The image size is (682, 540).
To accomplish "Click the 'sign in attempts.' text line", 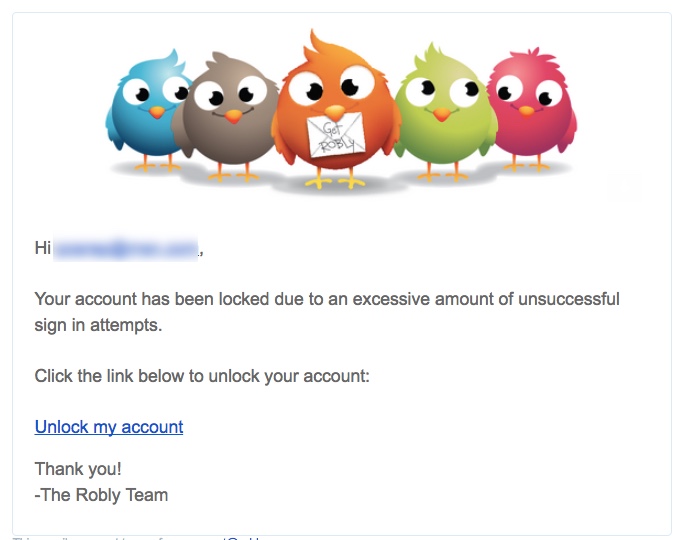I will (x=98, y=325).
